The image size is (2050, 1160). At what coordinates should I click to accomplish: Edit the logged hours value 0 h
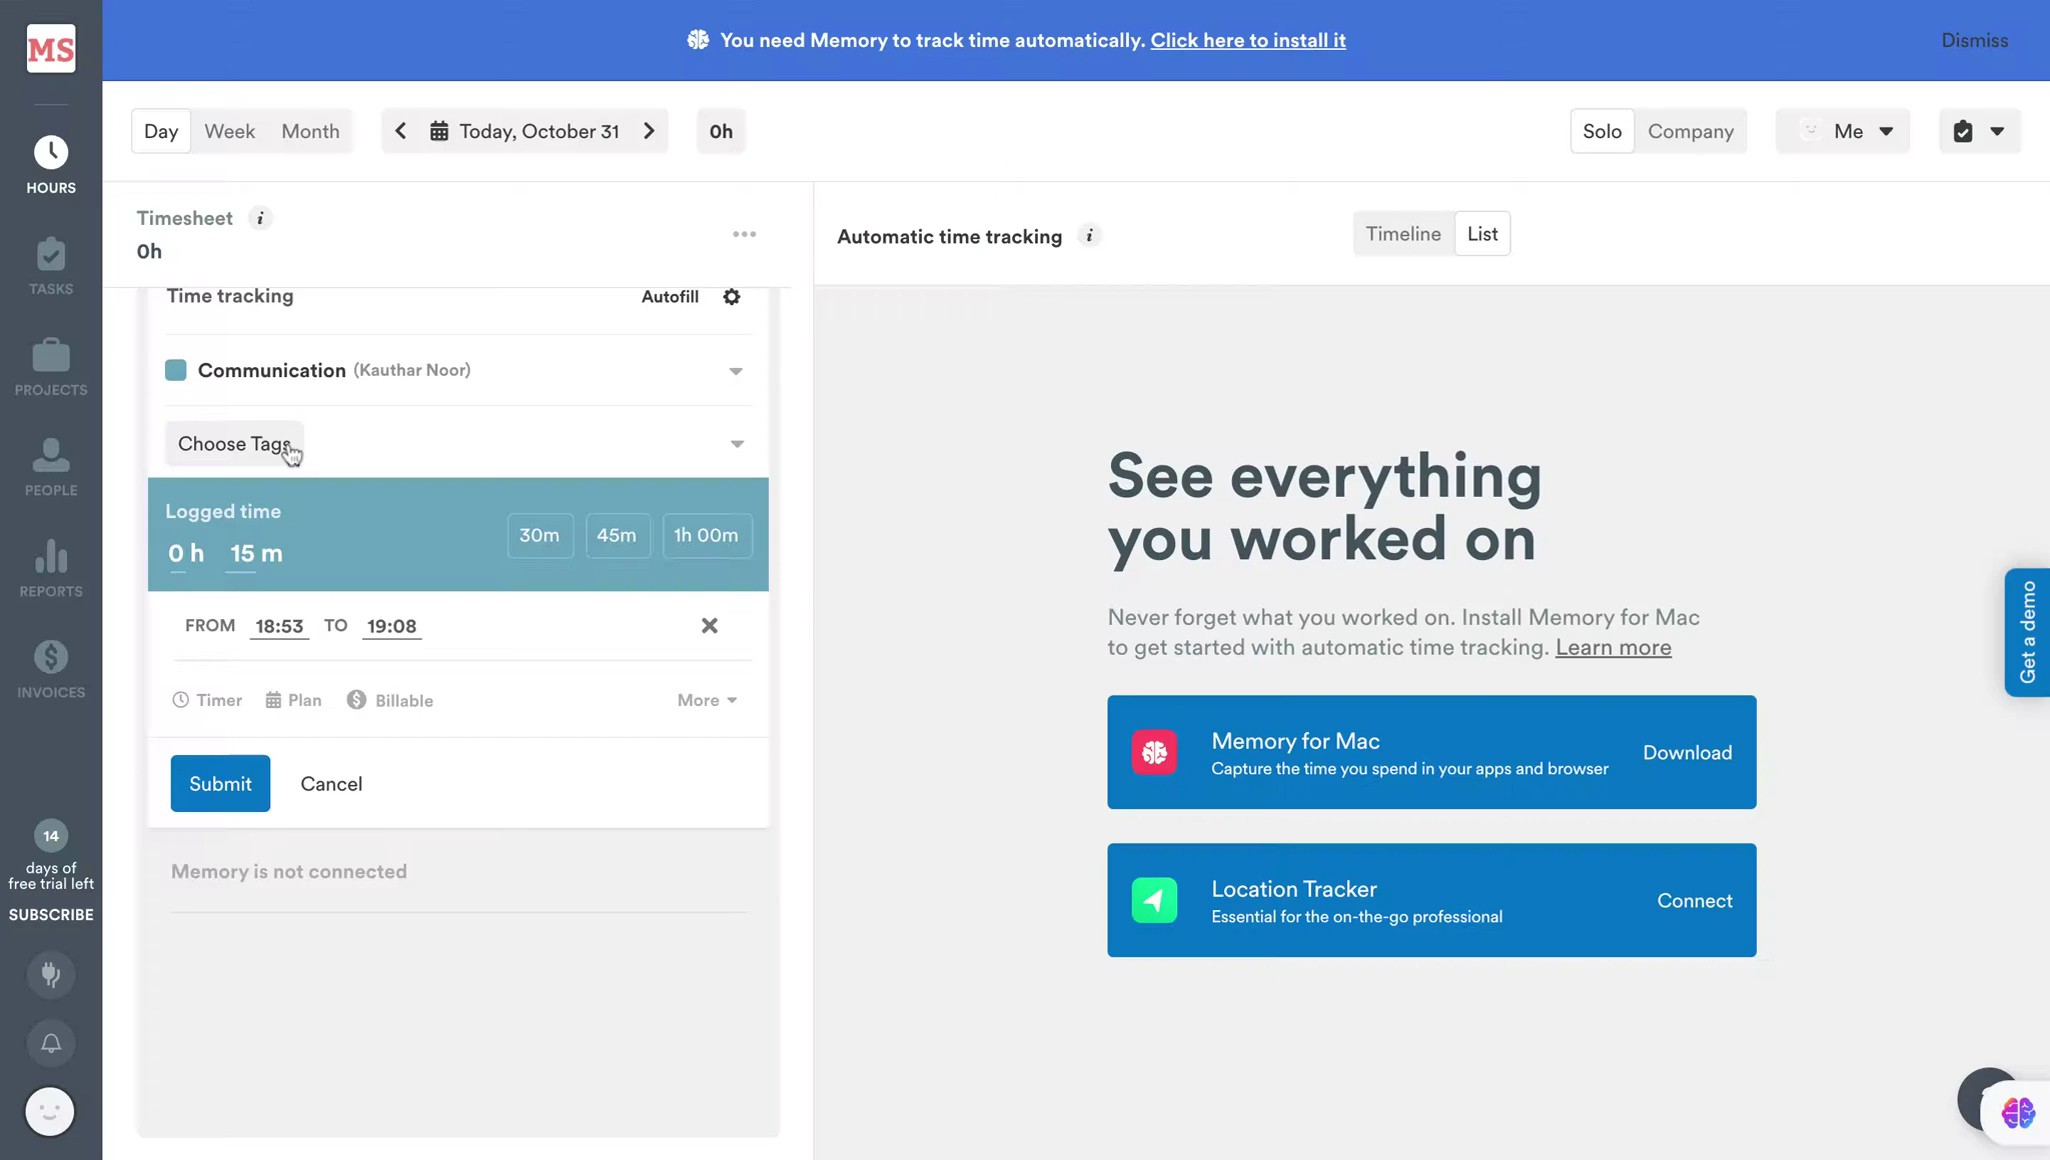pyautogui.click(x=186, y=553)
